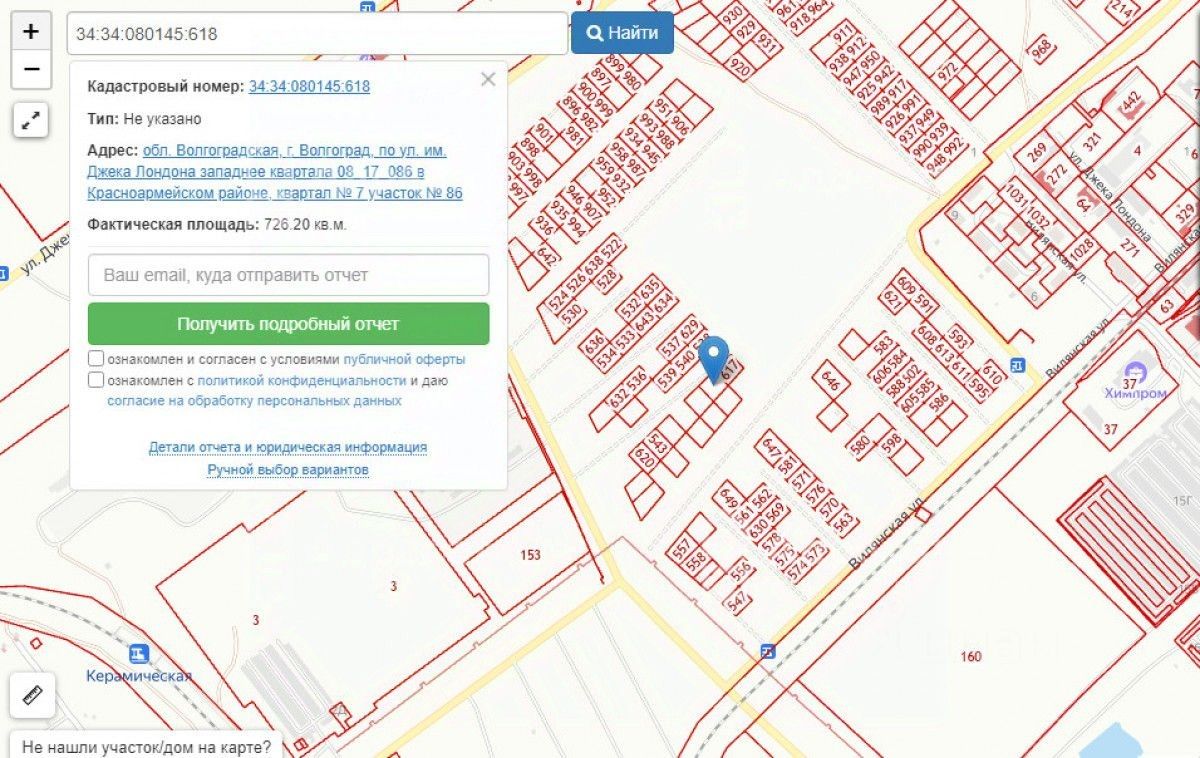Screen dimensions: 1200x758
Task: Open the Не нашли участок/дом на карте prompt
Action: pos(146,746)
